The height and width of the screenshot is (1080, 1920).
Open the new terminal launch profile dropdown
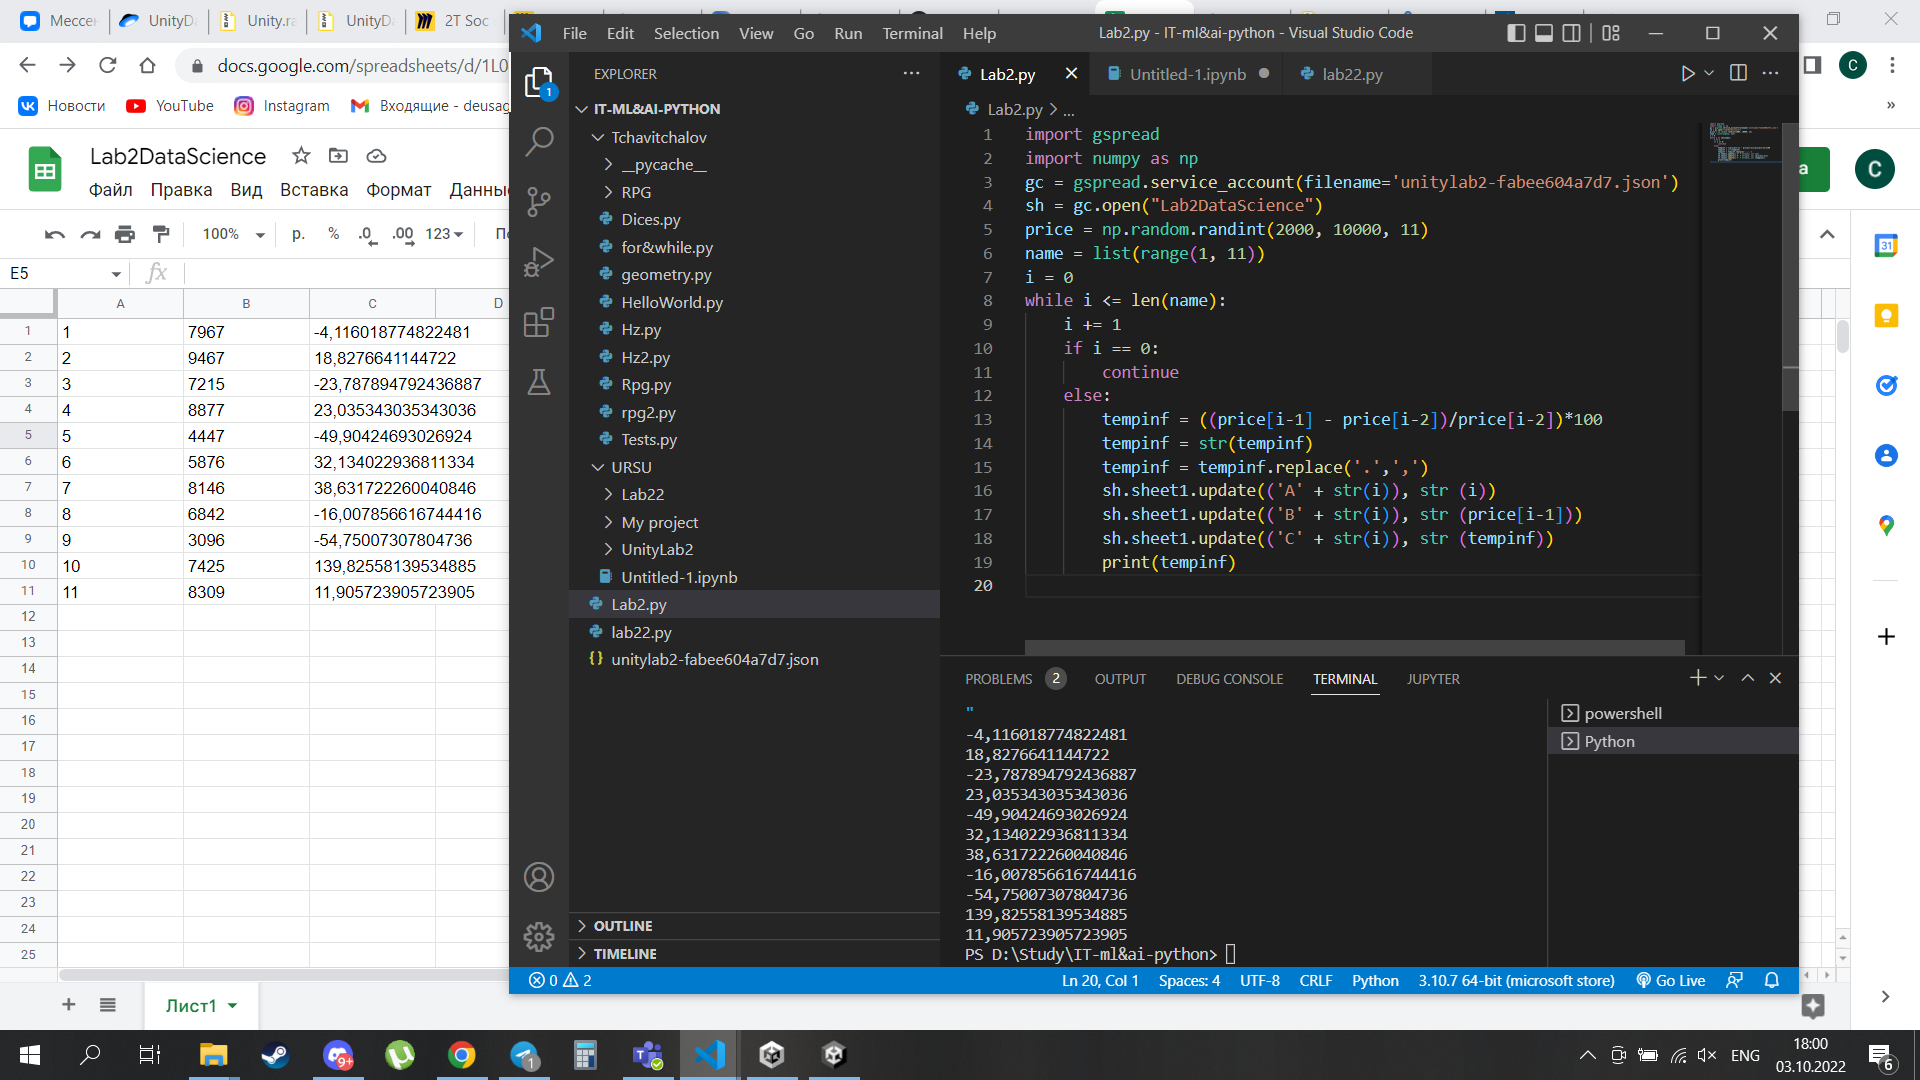(x=1719, y=678)
